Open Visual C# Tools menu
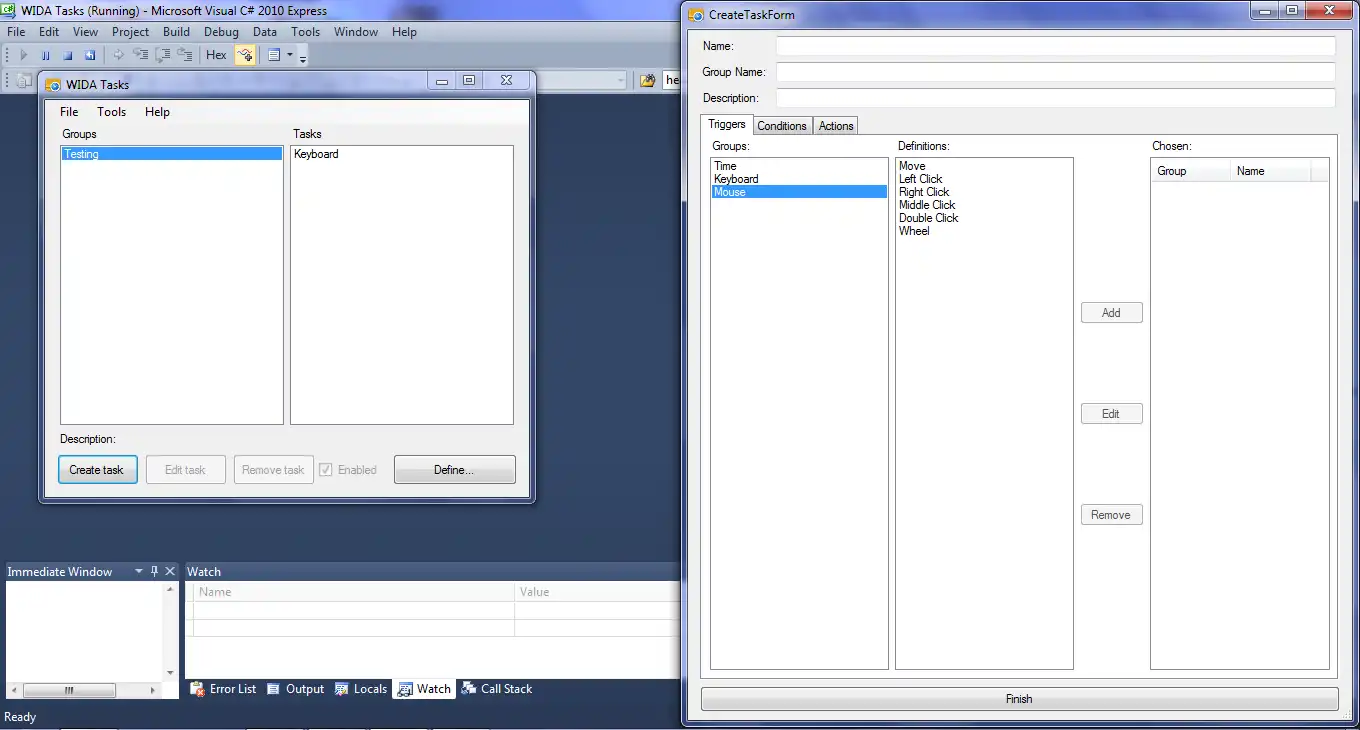Screen dimensions: 1360x730 point(305,32)
